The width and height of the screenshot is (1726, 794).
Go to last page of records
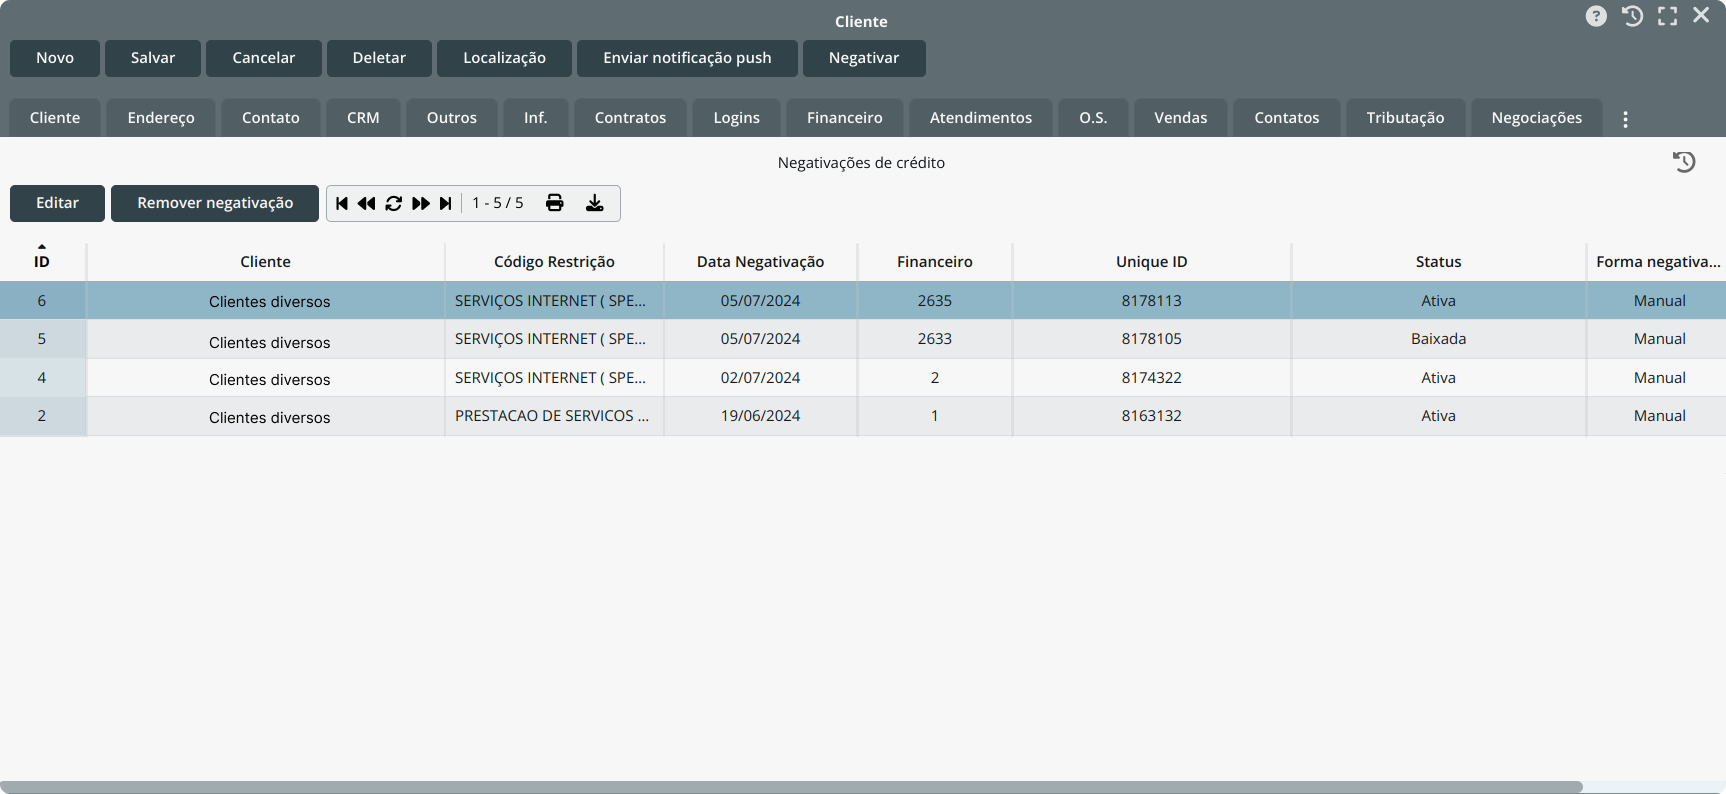[x=446, y=203]
